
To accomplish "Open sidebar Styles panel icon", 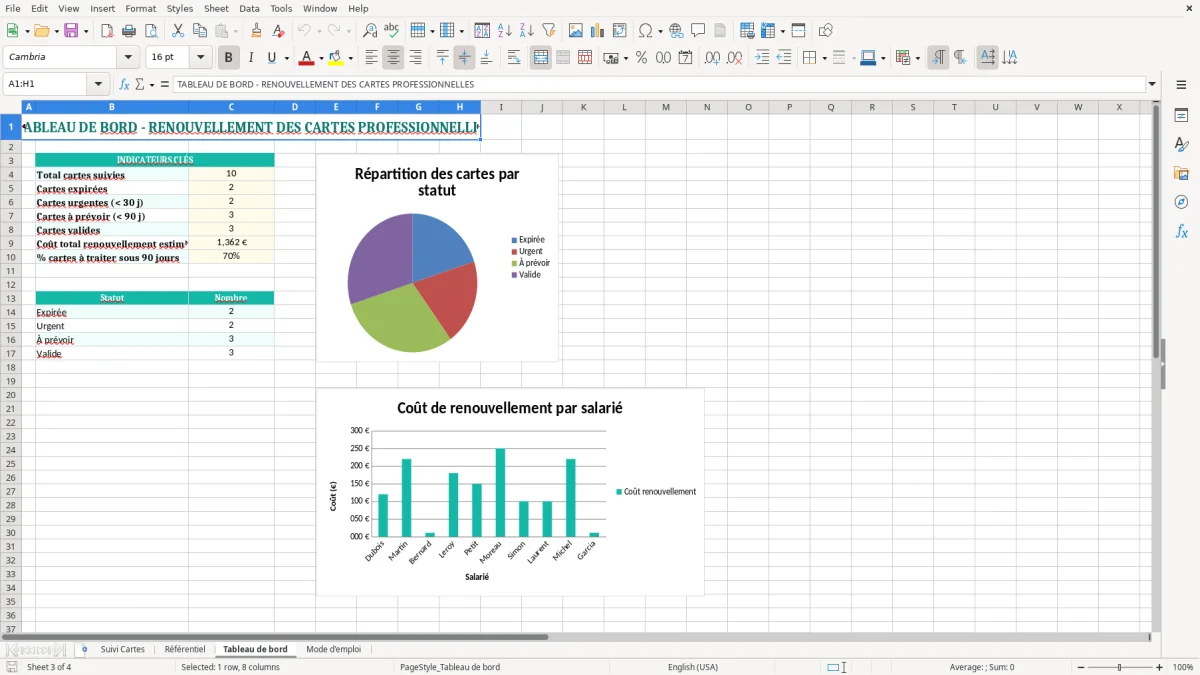I will click(x=1181, y=144).
